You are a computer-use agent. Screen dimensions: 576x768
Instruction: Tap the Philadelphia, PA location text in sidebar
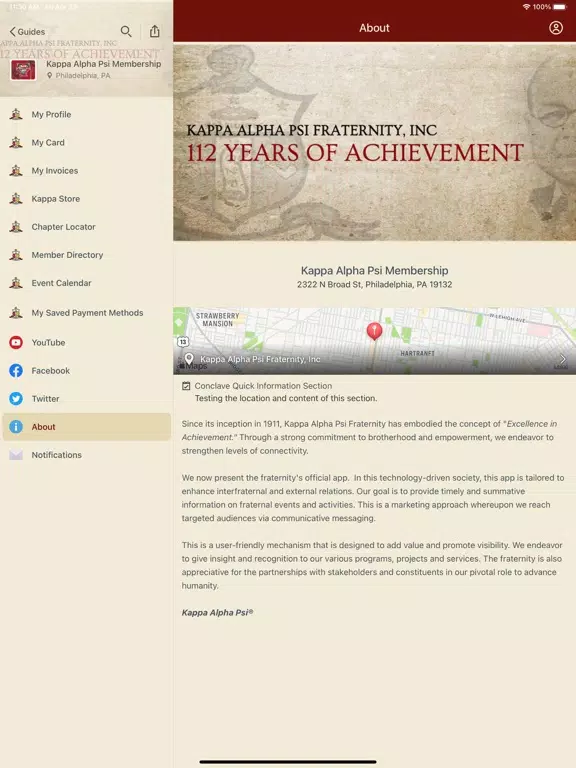click(x=83, y=75)
